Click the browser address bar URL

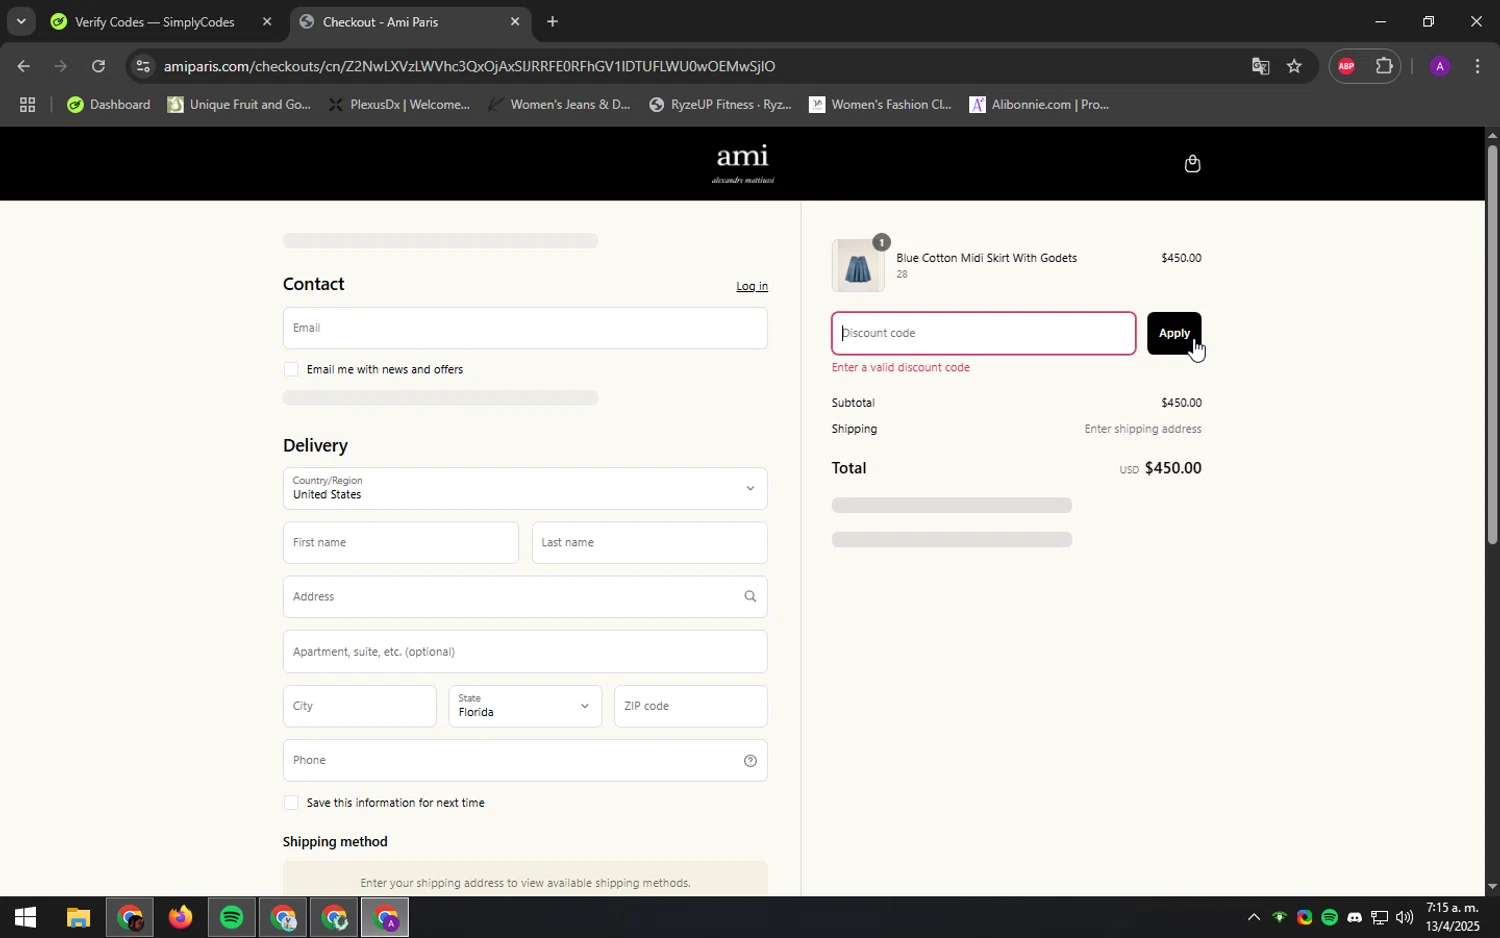pyautogui.click(x=469, y=66)
